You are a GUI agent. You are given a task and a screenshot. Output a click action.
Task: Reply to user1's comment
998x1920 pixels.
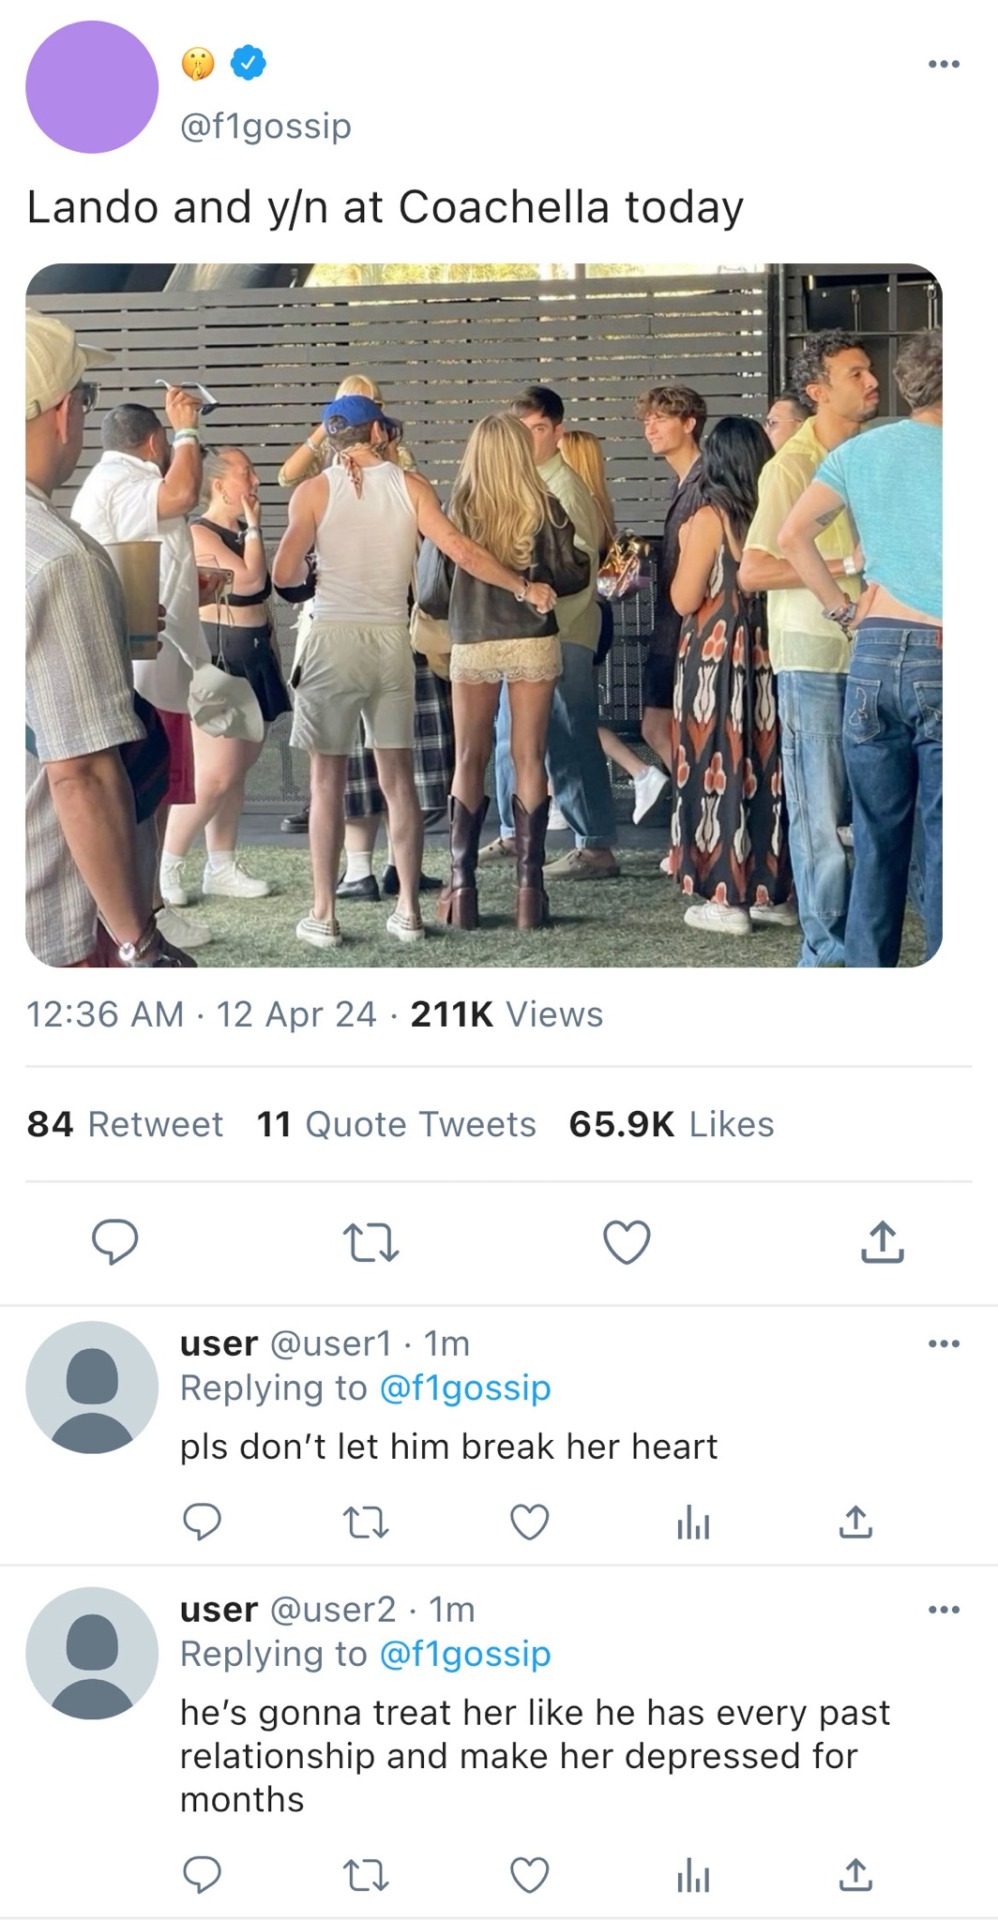point(202,1522)
